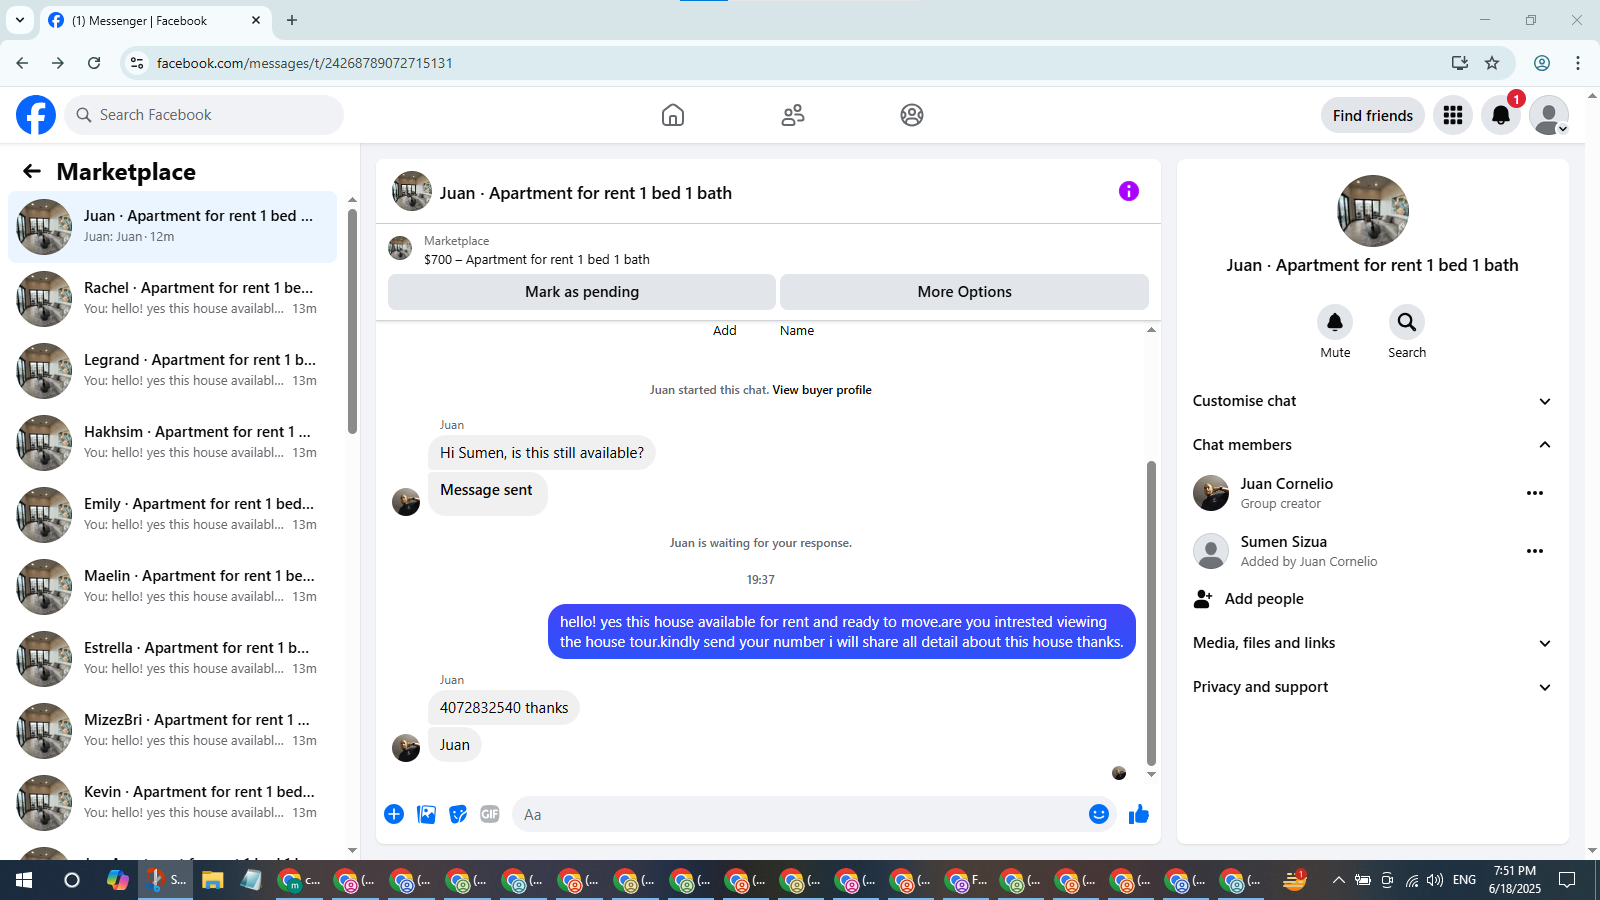This screenshot has width=1600, height=900.
Task: Click the Add people icon
Action: tap(1203, 599)
